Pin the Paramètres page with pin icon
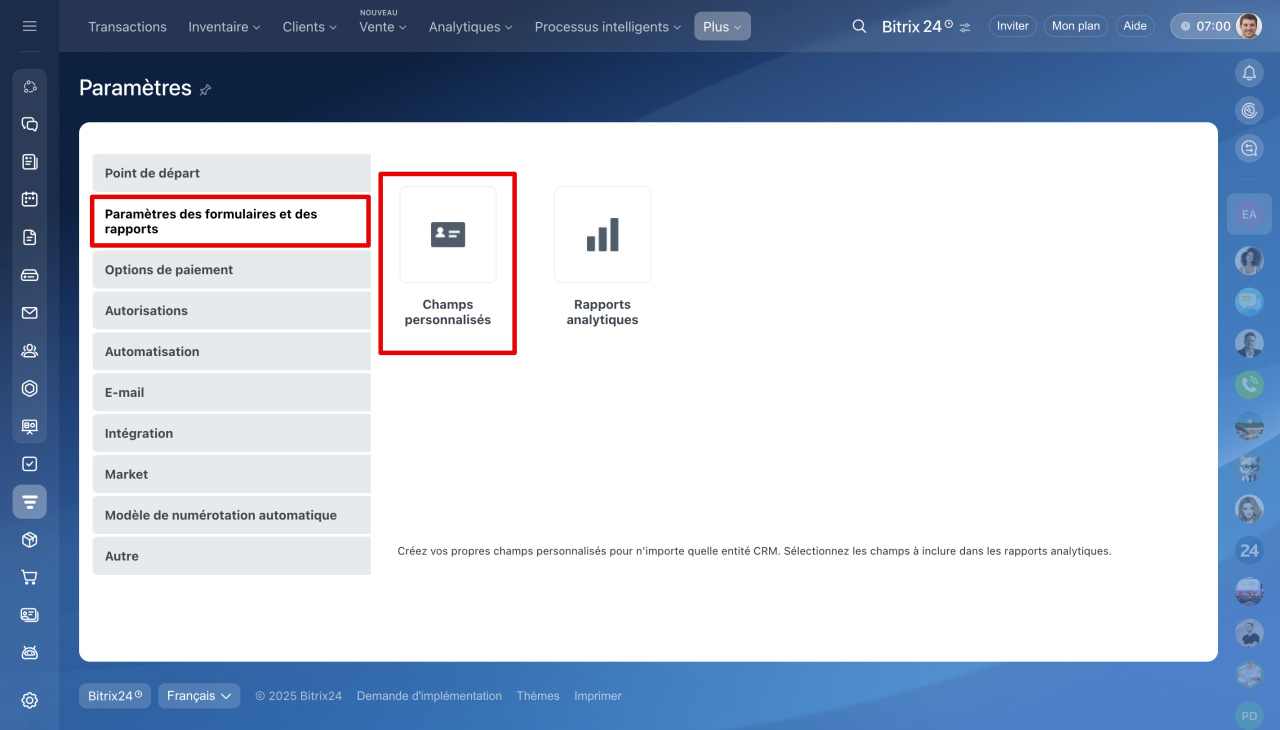Screen dimensions: 1280x730 [x=205, y=90]
